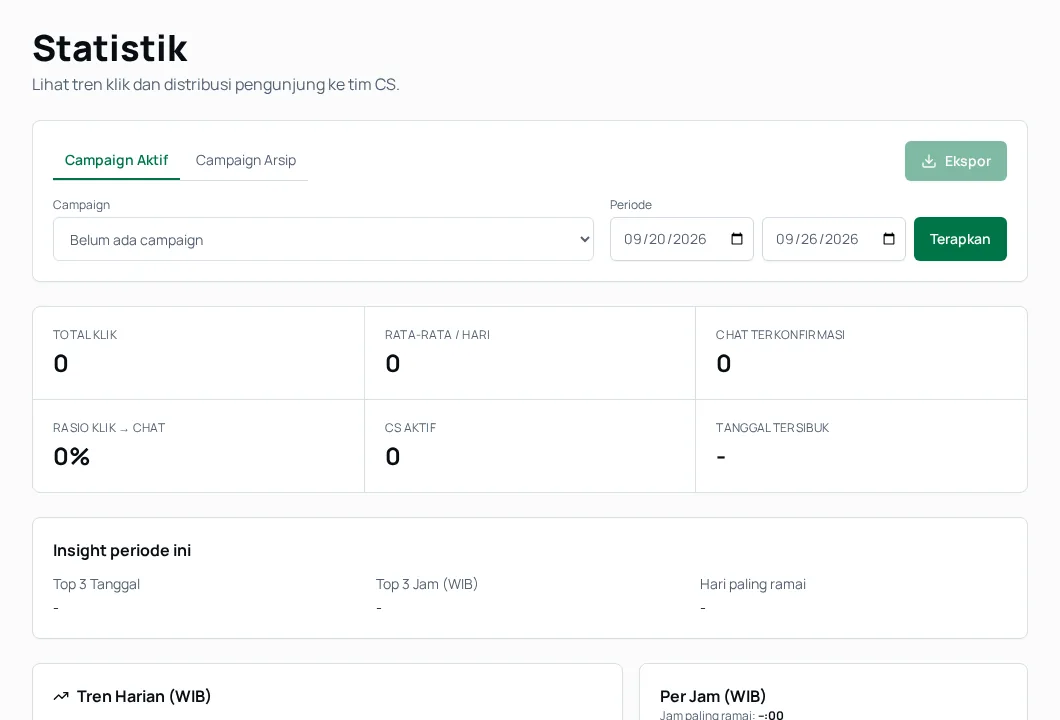Click the start date field 09/20/2026
Viewport: 1060px width, 720px height.
coord(681,239)
